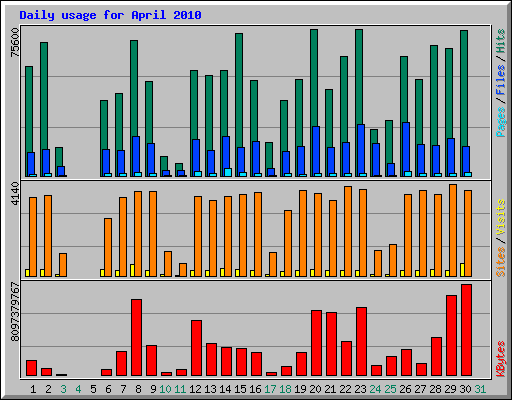The height and width of the screenshot is (400, 512).
Task: Click day label 2 on the x-axis
Action: tap(48, 389)
